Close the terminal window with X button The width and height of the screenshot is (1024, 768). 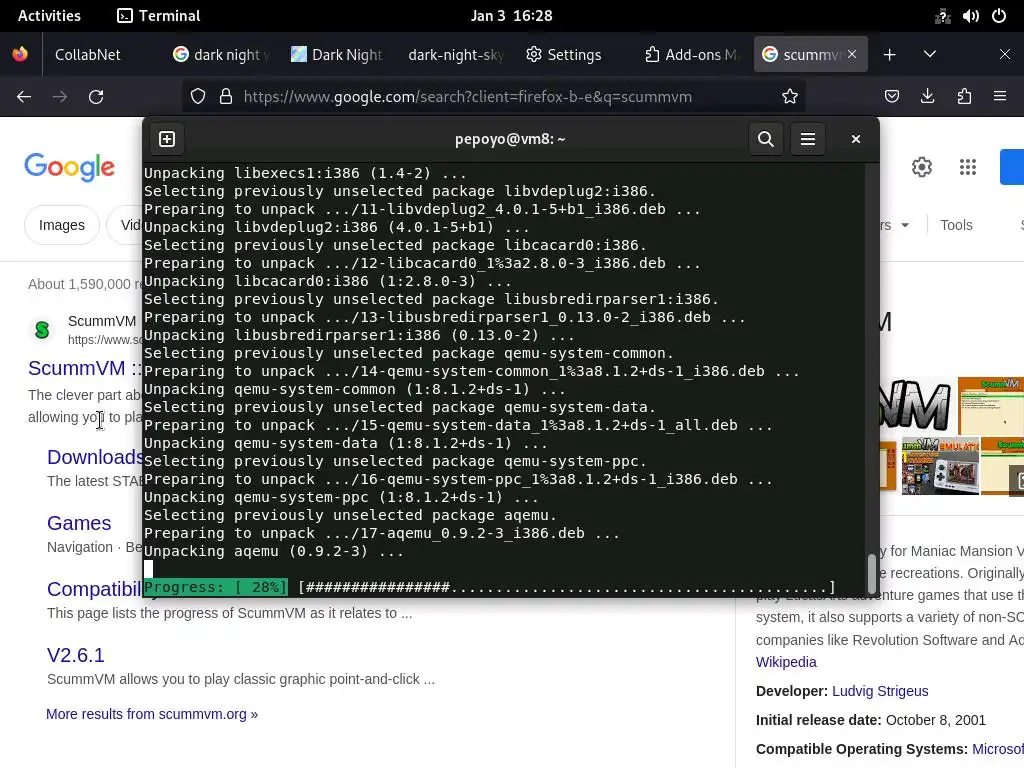(856, 139)
